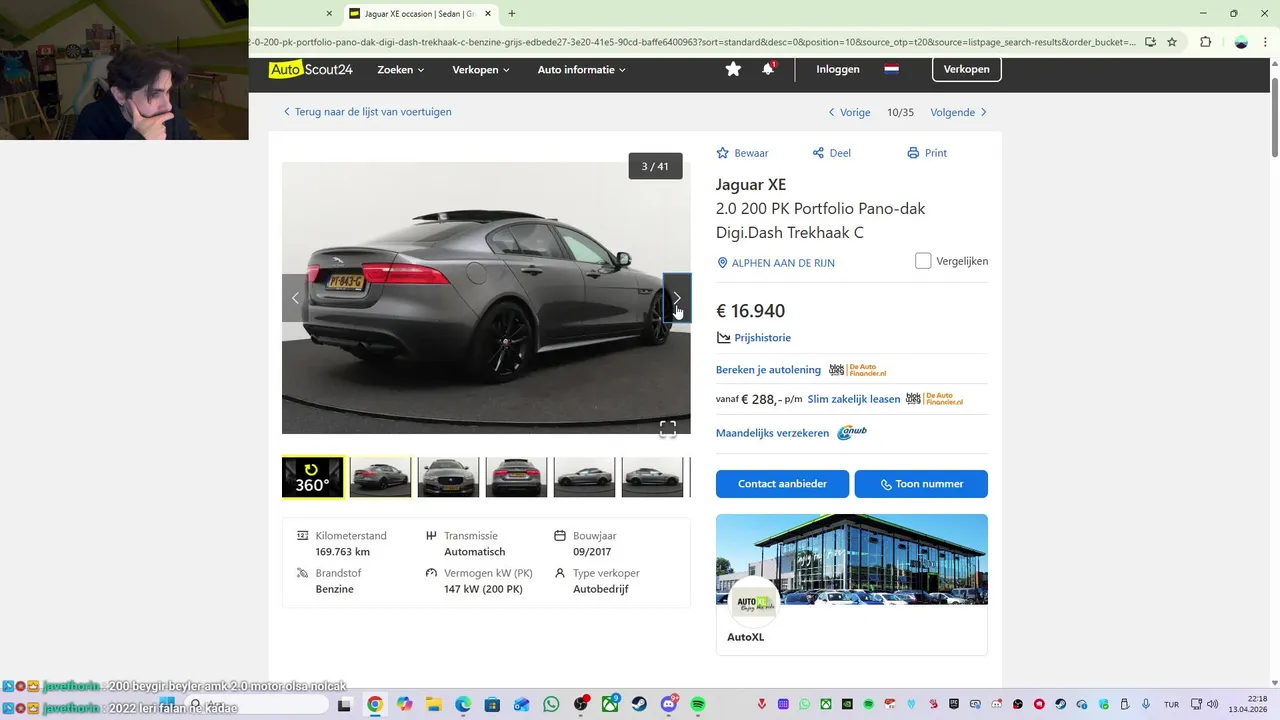Click Kilometerstand value 169.763 km

pyautogui.click(x=343, y=552)
